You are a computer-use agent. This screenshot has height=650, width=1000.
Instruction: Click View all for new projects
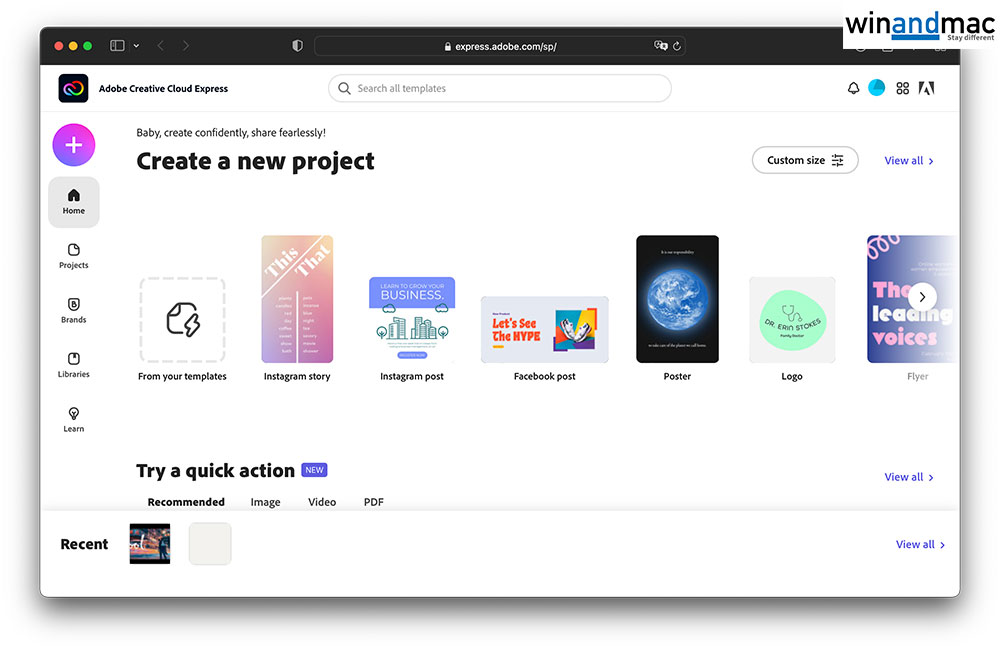point(909,161)
